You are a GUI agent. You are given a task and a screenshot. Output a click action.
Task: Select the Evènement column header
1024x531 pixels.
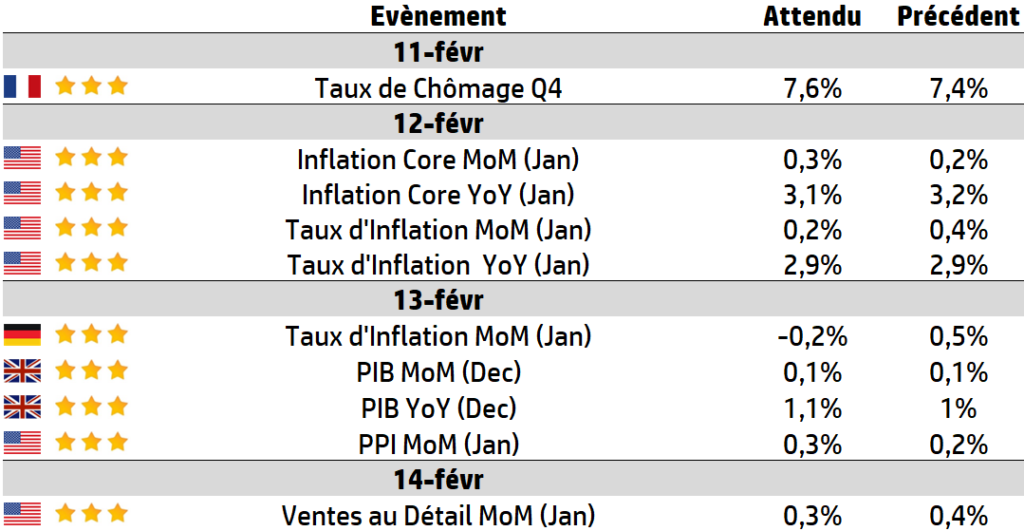[x=438, y=16]
